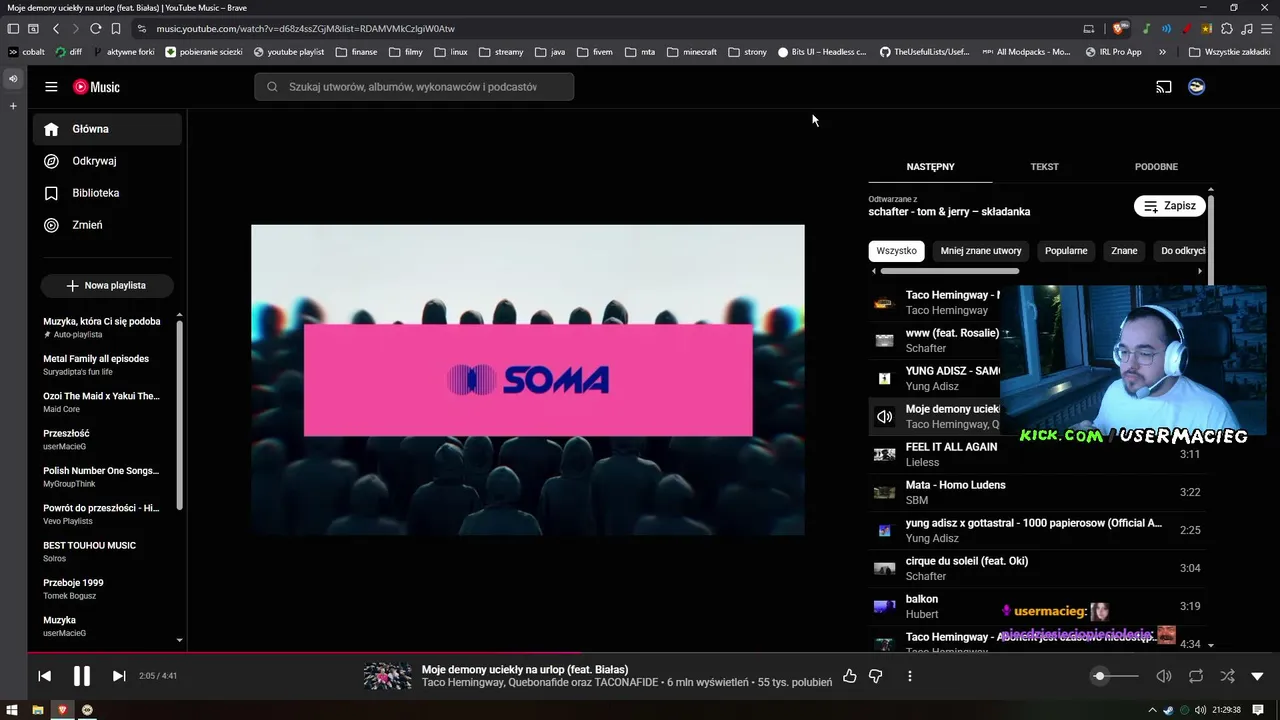Go to Główna home page
The width and height of the screenshot is (1280, 720).
pyautogui.click(x=107, y=129)
